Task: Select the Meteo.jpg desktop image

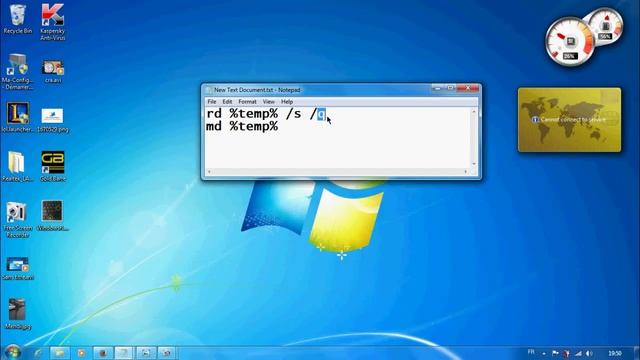Action: (17, 314)
